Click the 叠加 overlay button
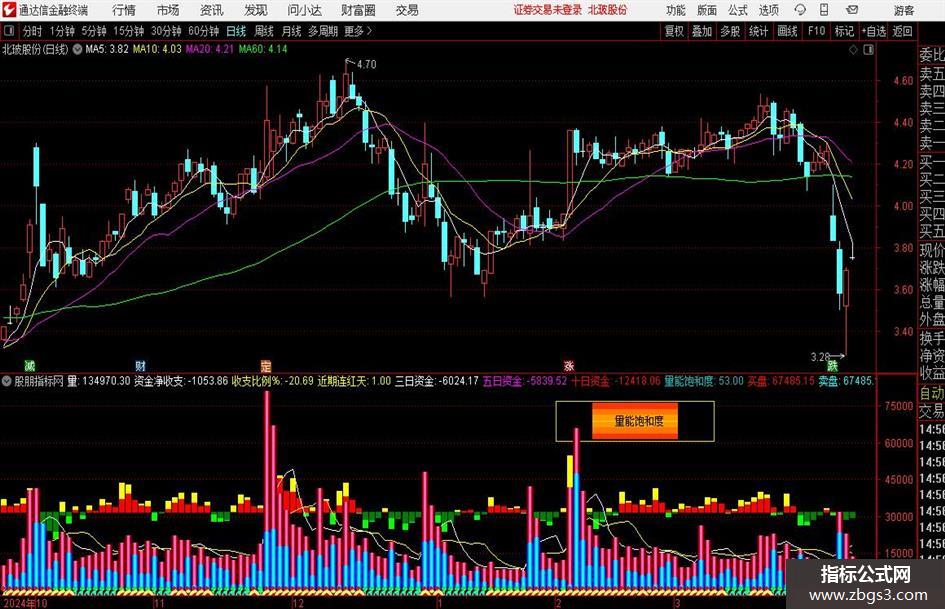The height and width of the screenshot is (609, 945). pyautogui.click(x=702, y=31)
